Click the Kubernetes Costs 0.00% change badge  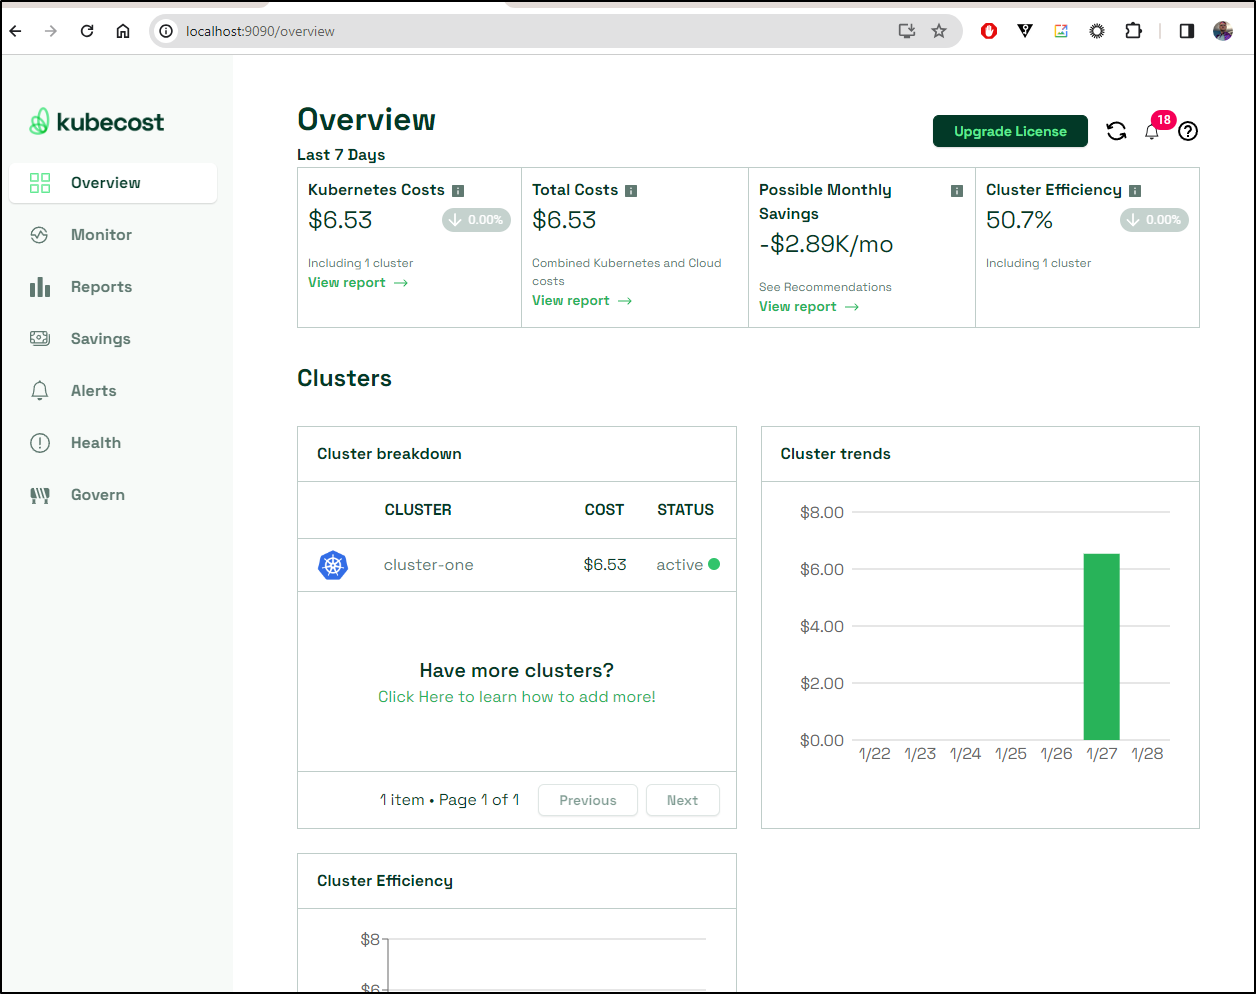(476, 220)
